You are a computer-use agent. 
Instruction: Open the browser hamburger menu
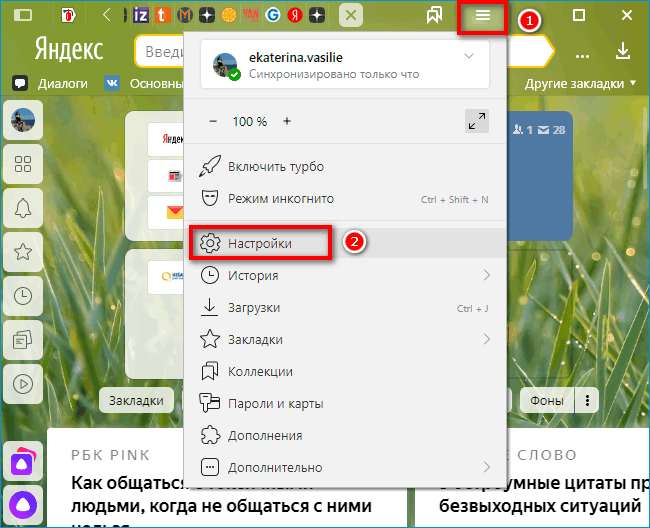click(483, 16)
